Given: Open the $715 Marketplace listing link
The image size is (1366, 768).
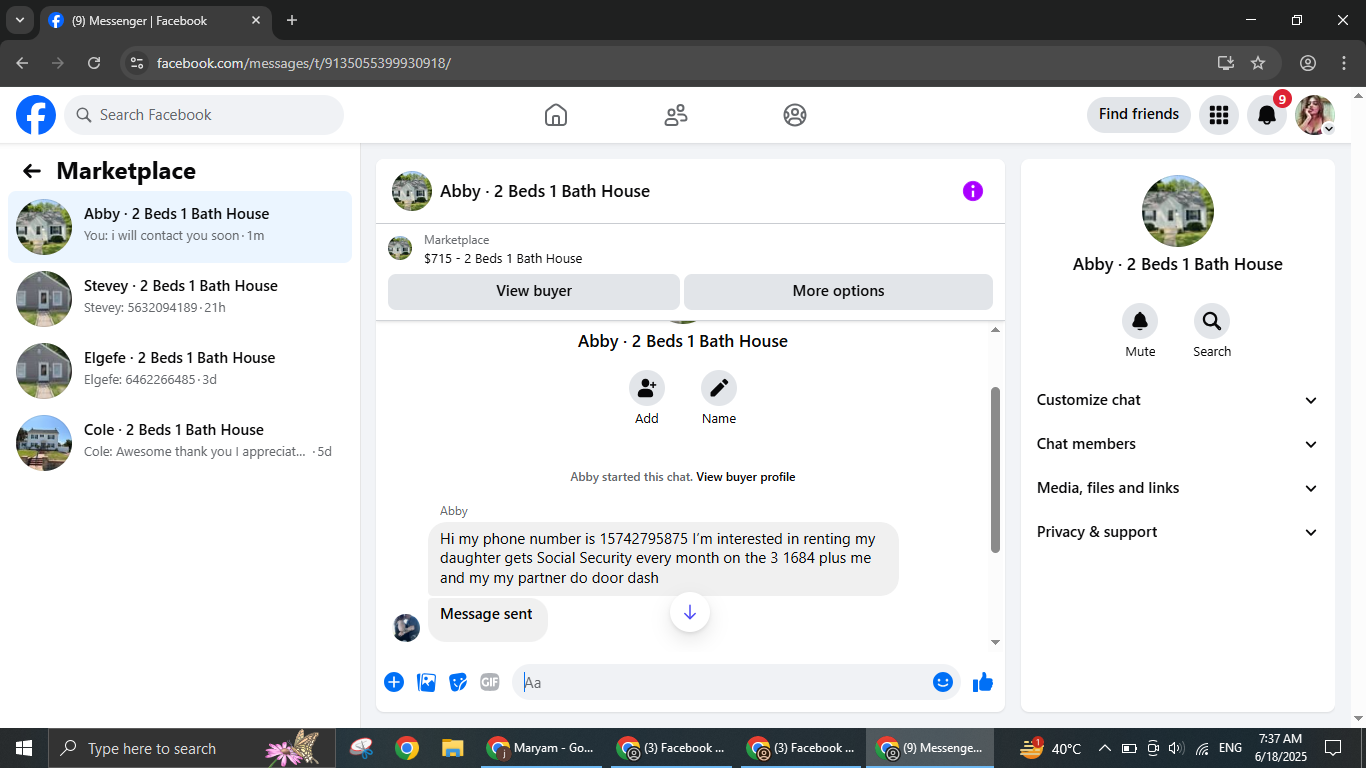Looking at the screenshot, I should (x=503, y=258).
